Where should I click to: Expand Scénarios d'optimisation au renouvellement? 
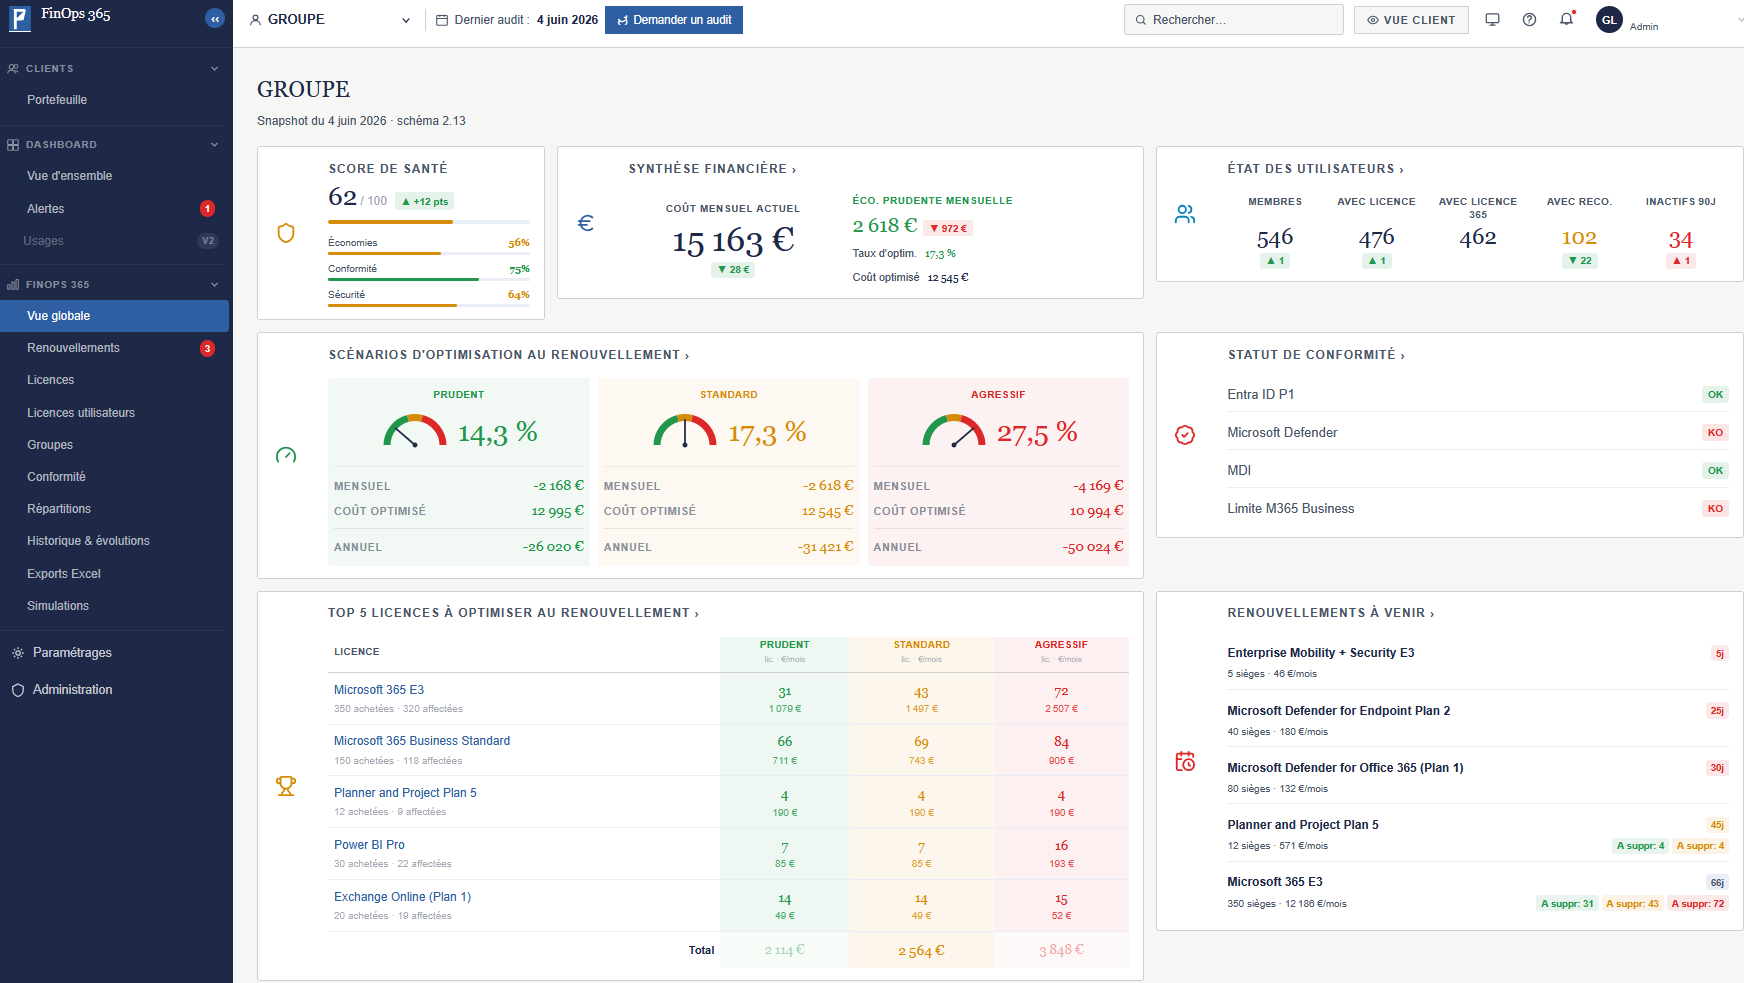508,355
